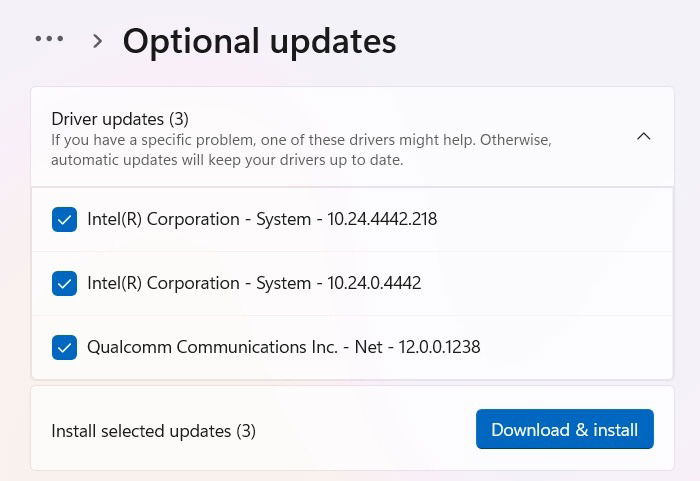700x481 pixels.
Task: Open the breadcrumb ellipsis menu
Action: pyautogui.click(x=49, y=40)
